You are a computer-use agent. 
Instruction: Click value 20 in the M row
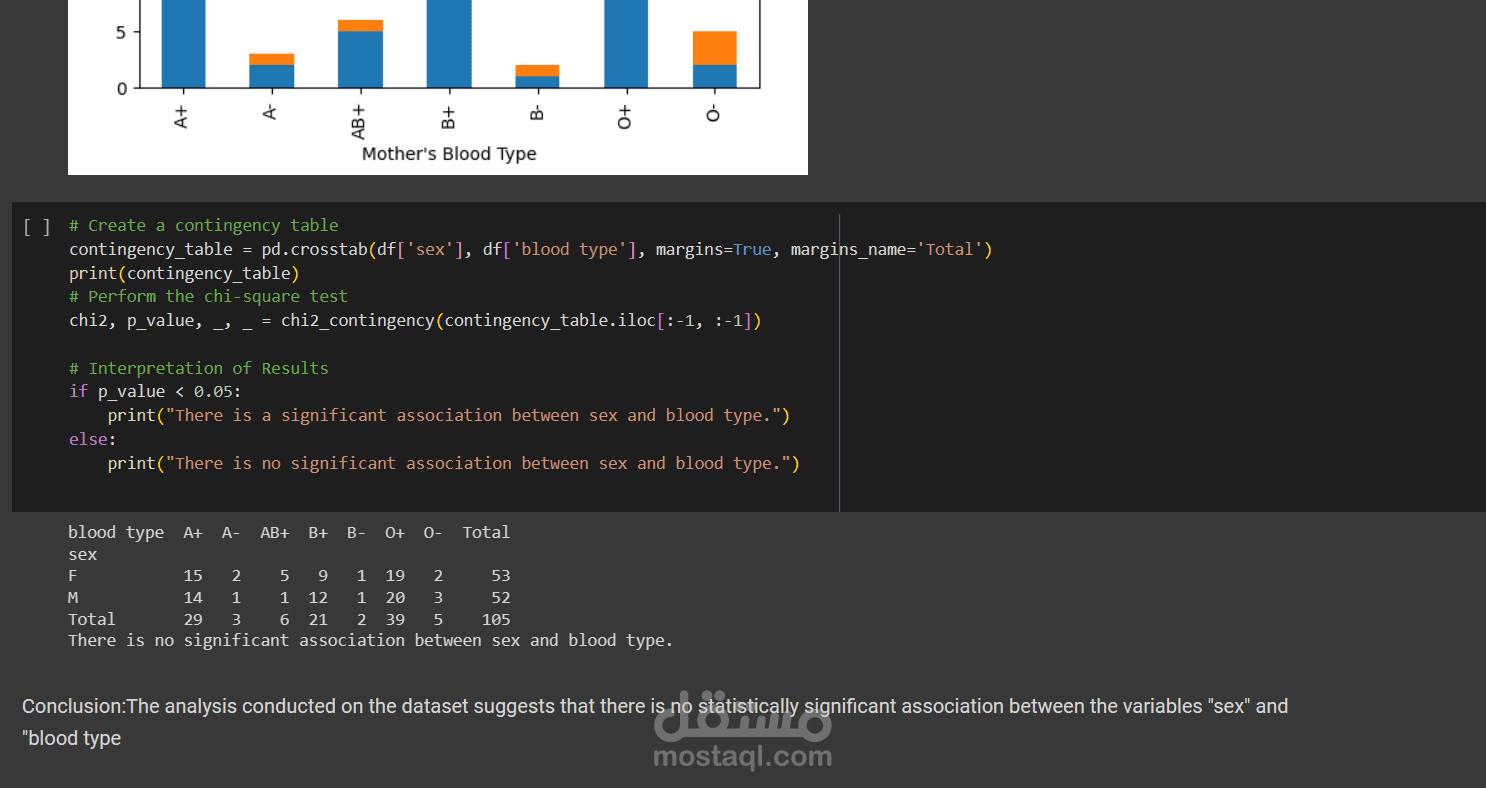[395, 598]
